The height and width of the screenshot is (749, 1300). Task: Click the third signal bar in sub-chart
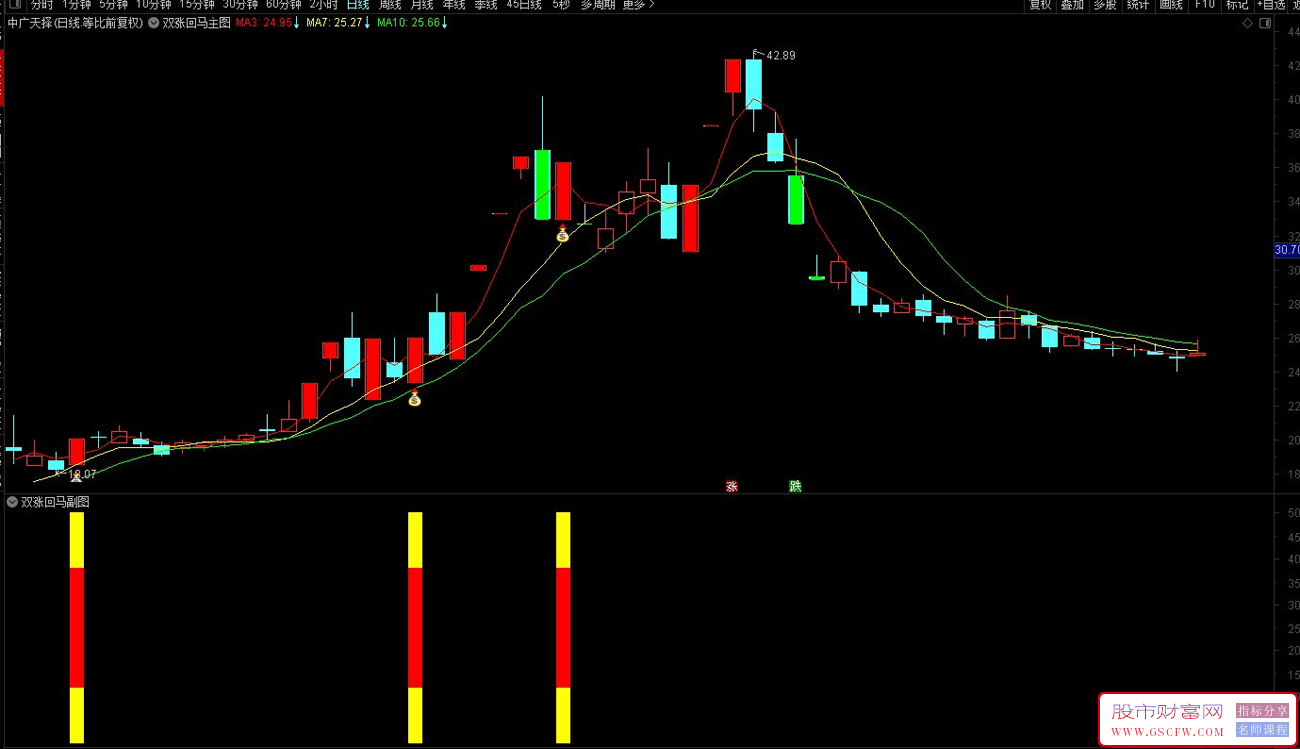(563, 628)
